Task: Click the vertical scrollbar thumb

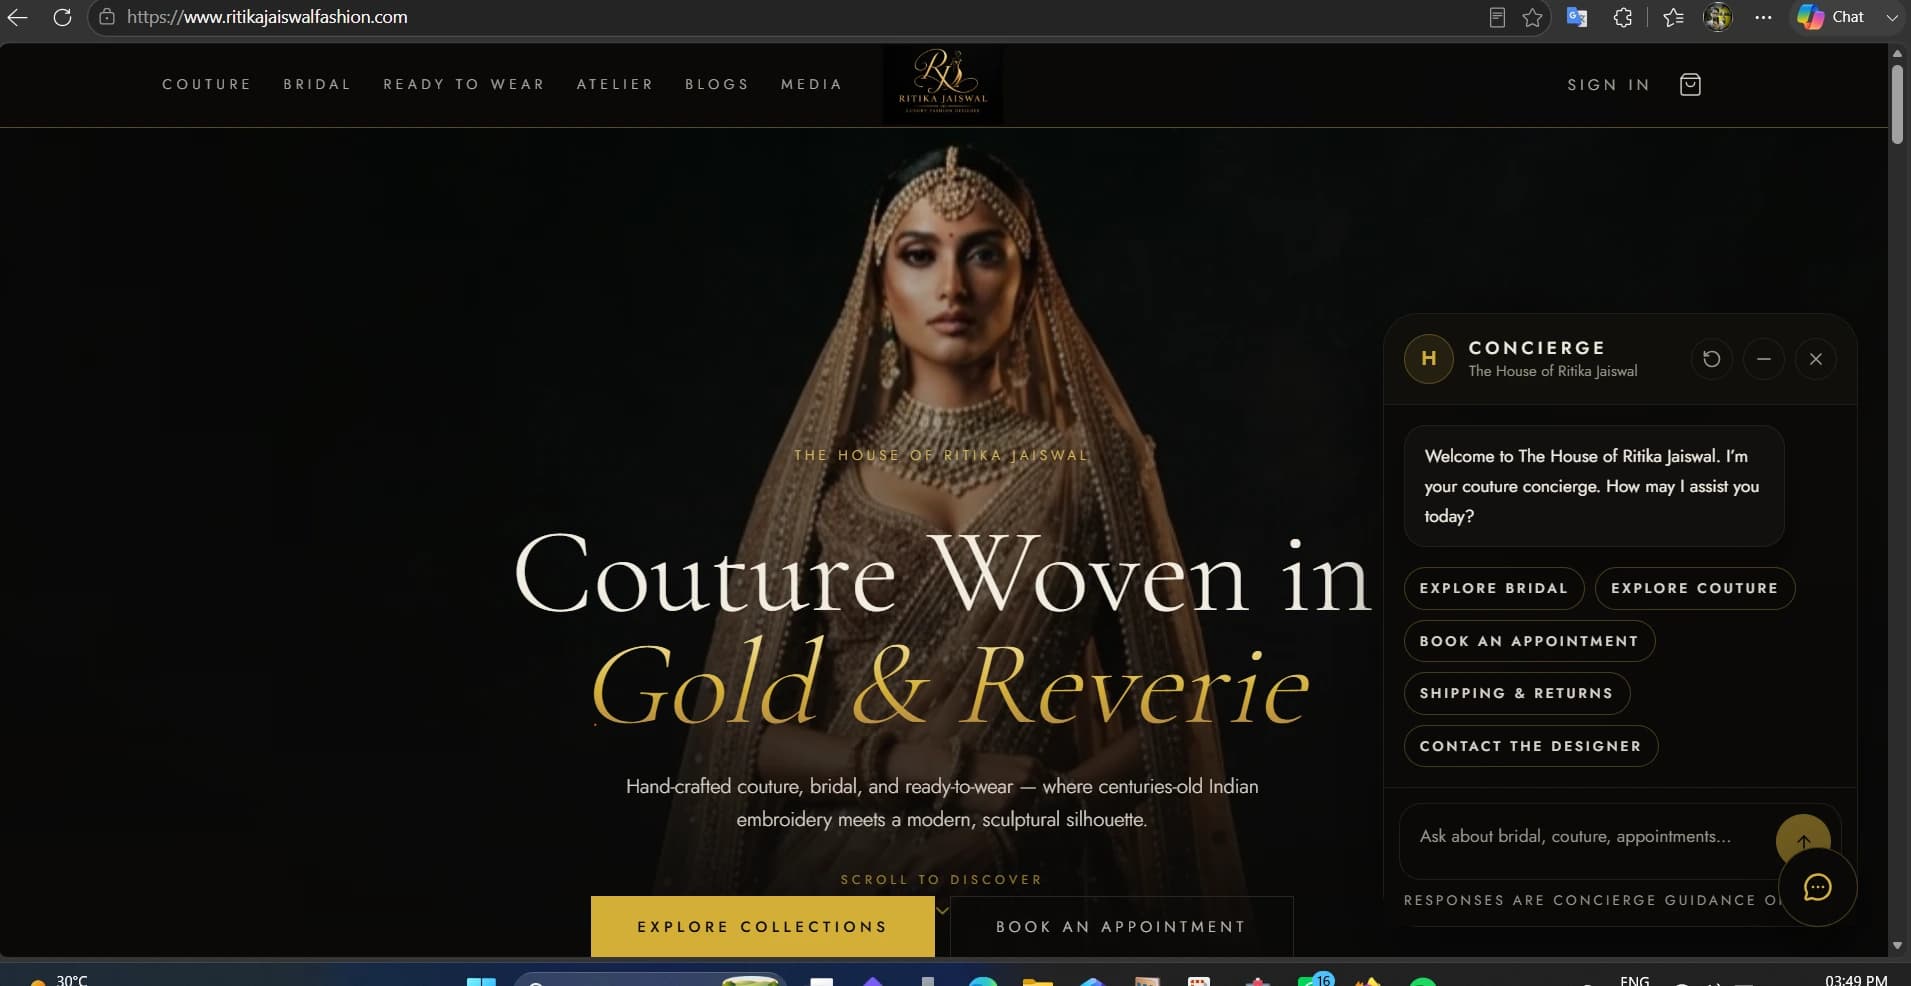Action: [x=1897, y=105]
